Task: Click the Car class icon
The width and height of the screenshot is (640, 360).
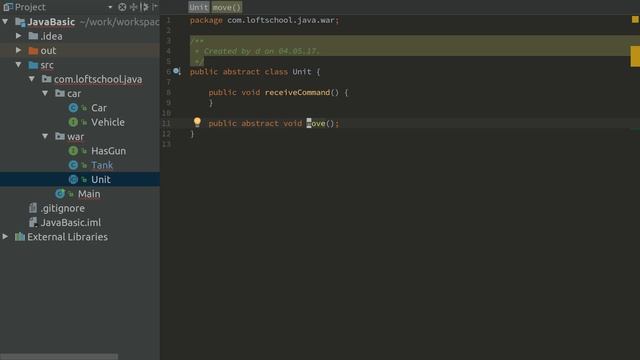Action: click(73, 108)
